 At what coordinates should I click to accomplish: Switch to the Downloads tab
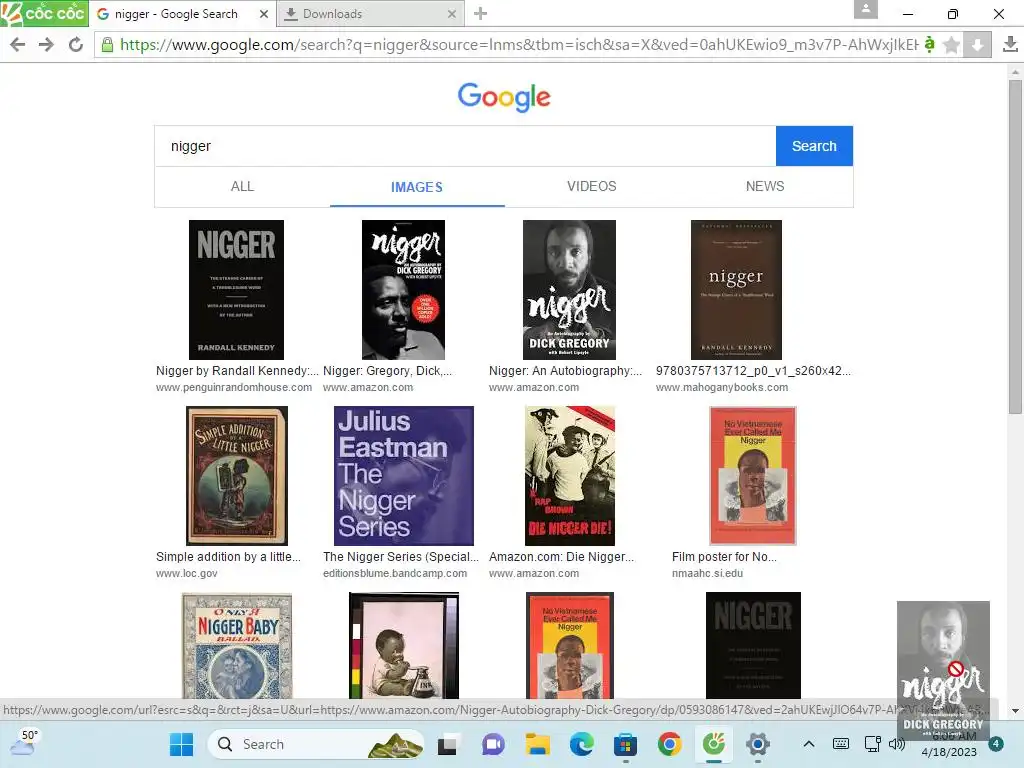pyautogui.click(x=370, y=14)
